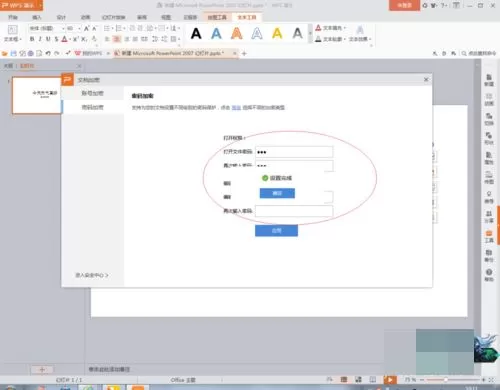The width and height of the screenshot is (500, 390).
Task: Click the Bold formatting icon
Action: click(x=32, y=39)
